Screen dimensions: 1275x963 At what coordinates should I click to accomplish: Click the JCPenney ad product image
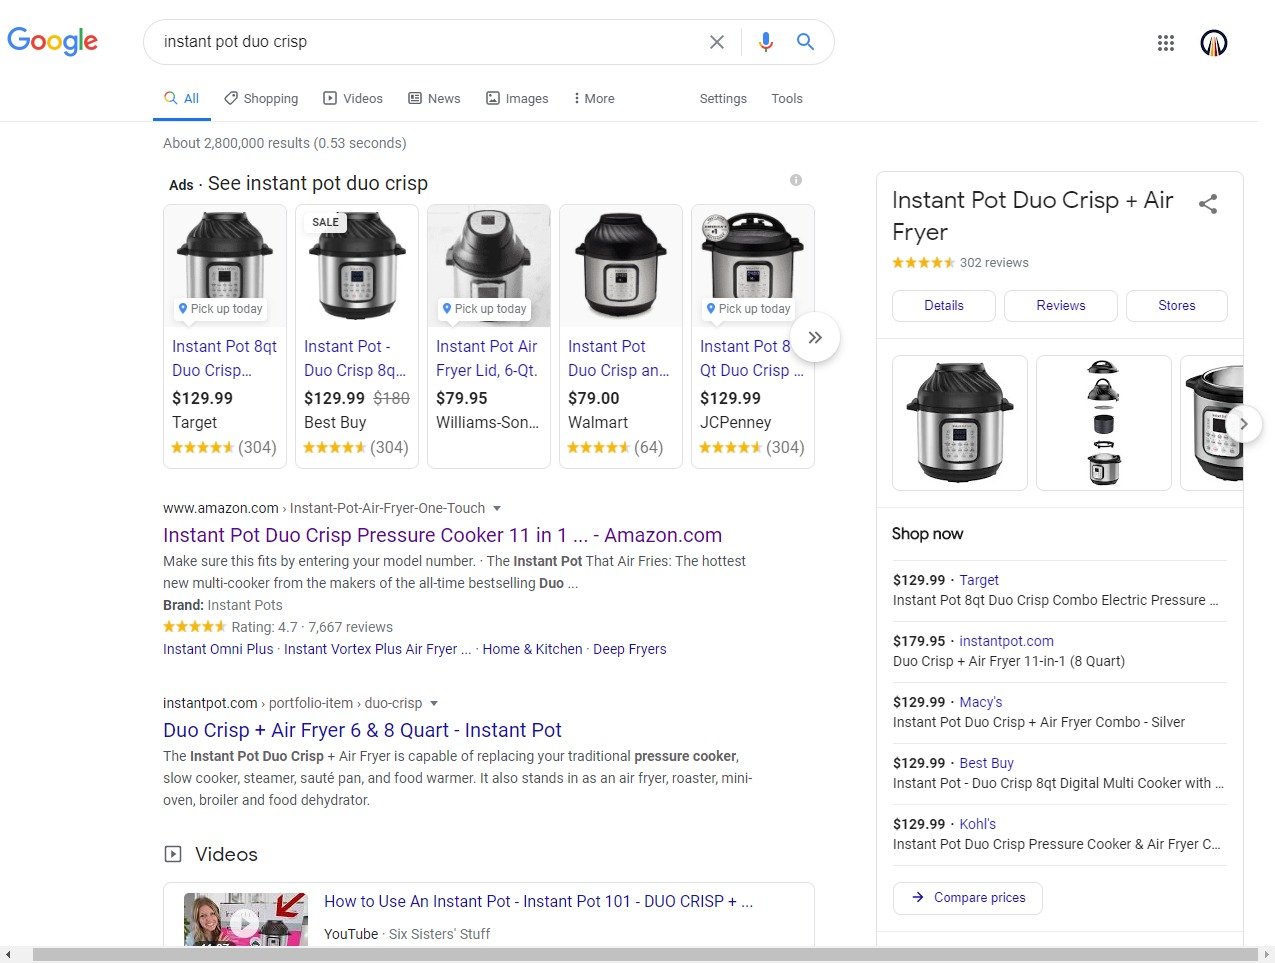pos(753,266)
